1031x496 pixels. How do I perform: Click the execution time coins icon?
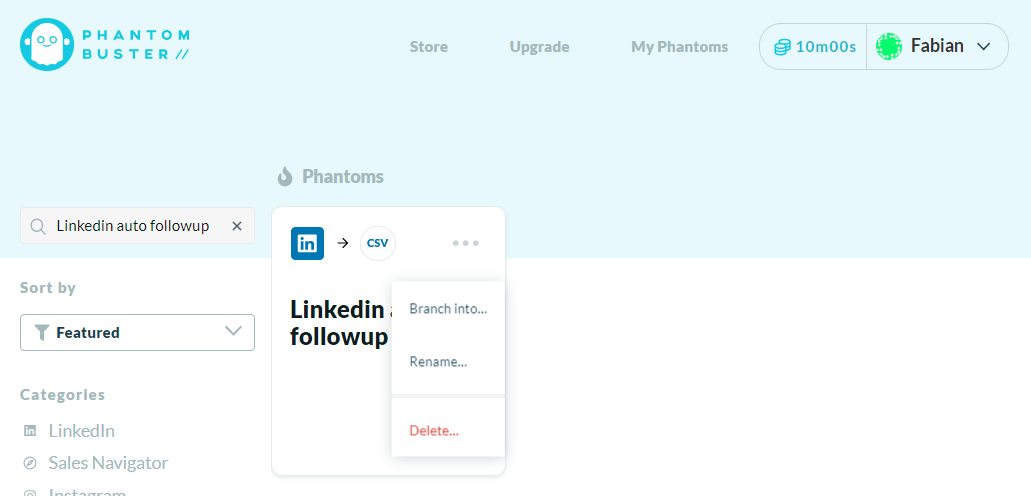782,47
